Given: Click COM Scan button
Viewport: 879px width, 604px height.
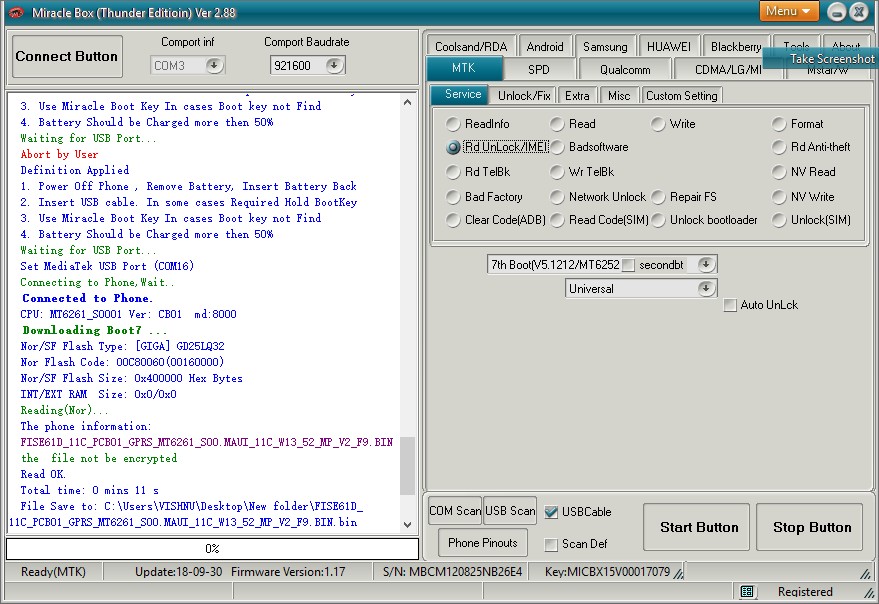Looking at the screenshot, I should [455, 511].
